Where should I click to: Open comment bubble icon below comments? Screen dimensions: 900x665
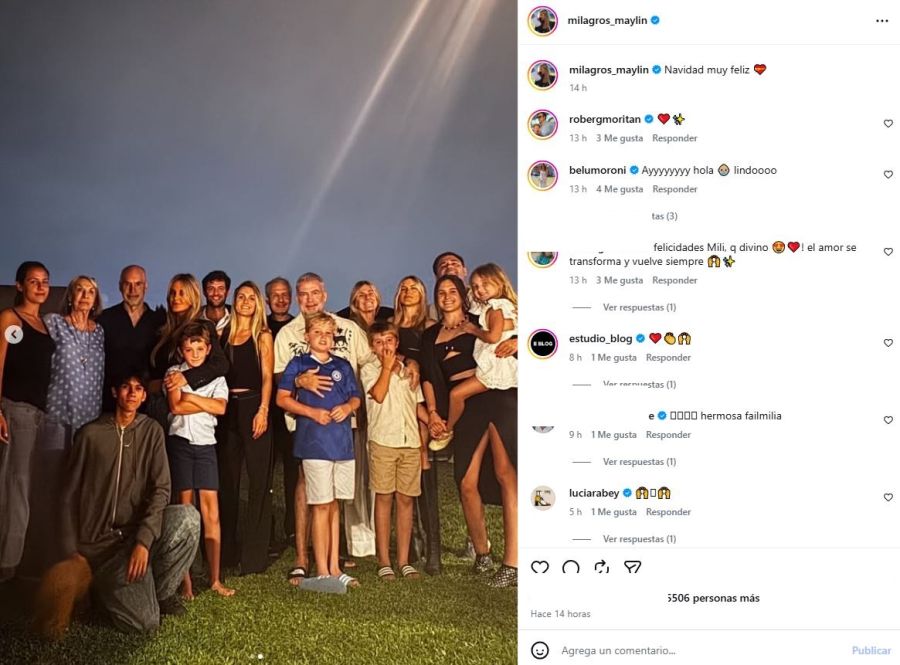tap(571, 567)
